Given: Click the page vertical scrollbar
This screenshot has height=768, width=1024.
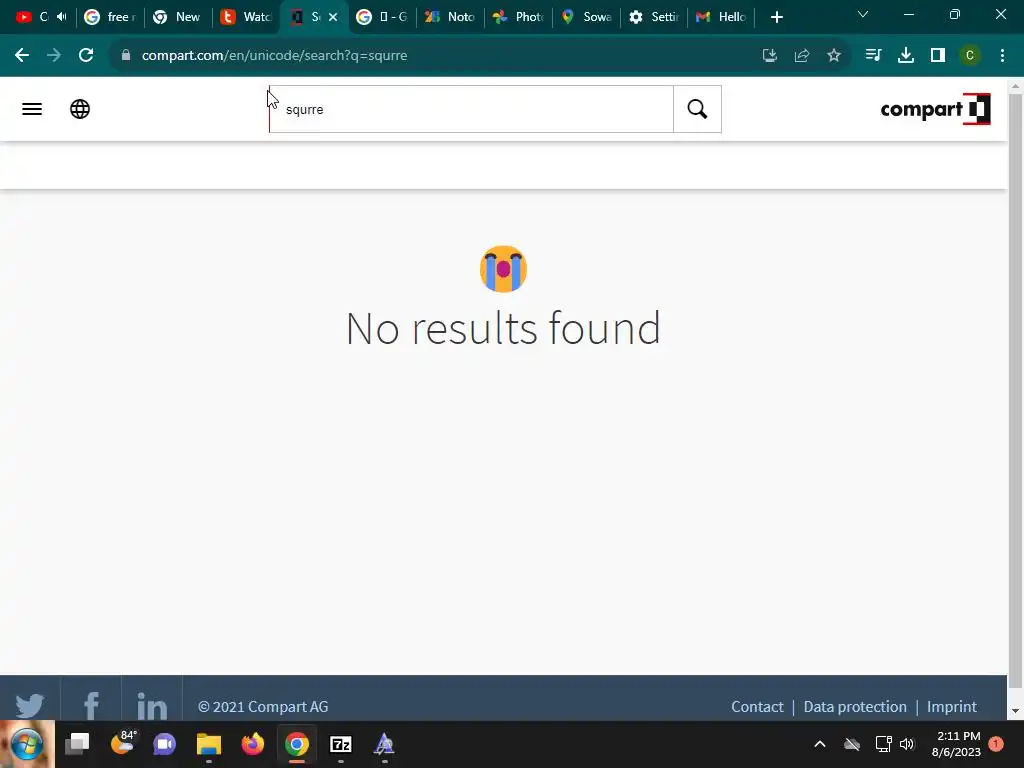Looking at the screenshot, I should point(1015,392).
